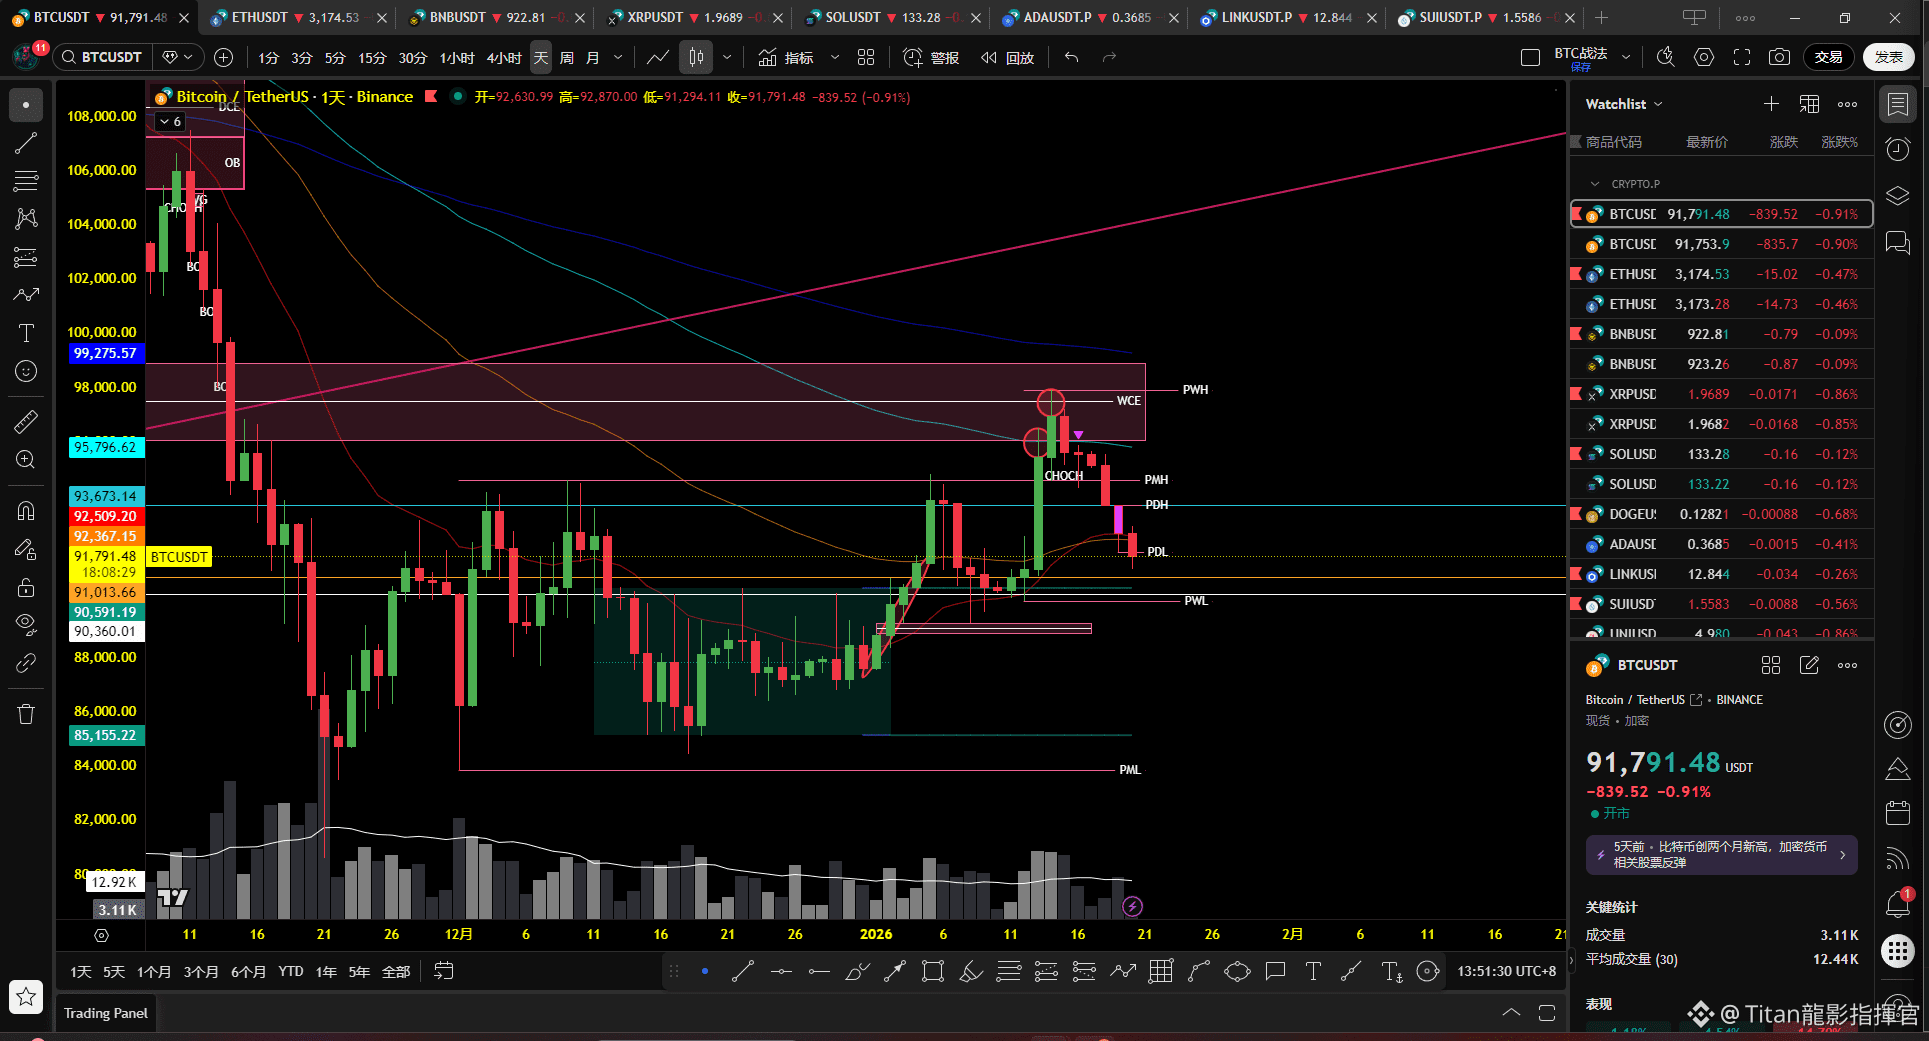
Task: Collapse the indicator legend with the 6 toggle
Action: point(170,122)
